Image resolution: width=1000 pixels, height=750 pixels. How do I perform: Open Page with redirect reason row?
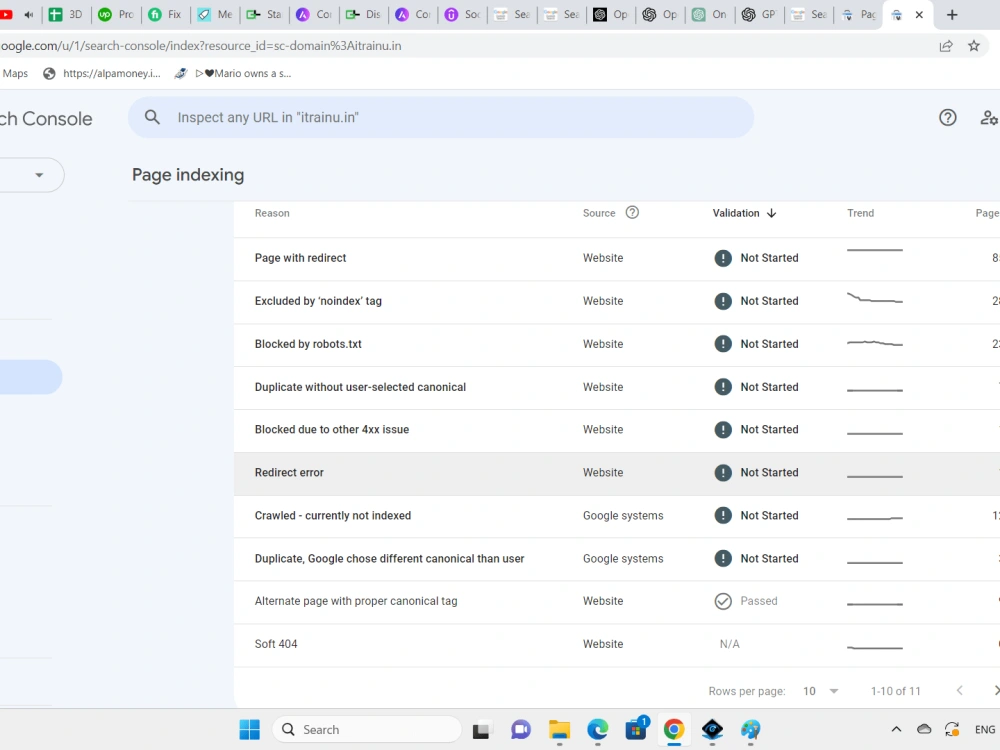click(617, 258)
